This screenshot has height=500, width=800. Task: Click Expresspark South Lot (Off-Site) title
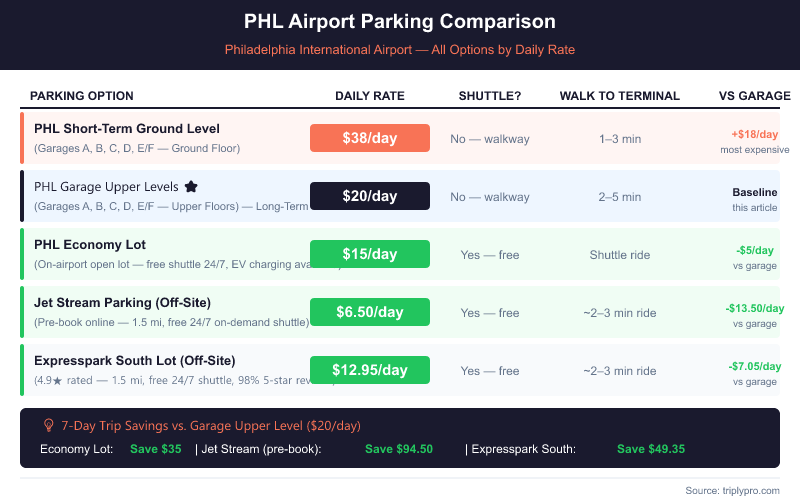coord(135,360)
